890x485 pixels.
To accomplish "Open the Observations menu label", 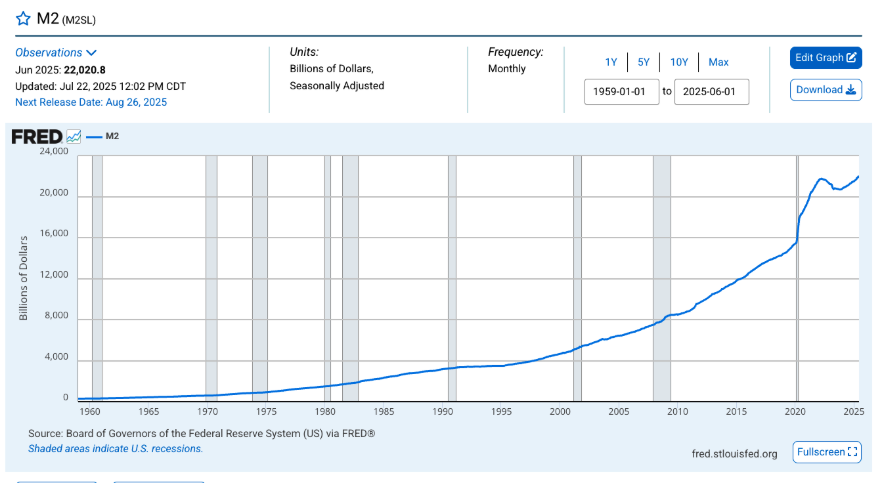I will (x=49, y=52).
